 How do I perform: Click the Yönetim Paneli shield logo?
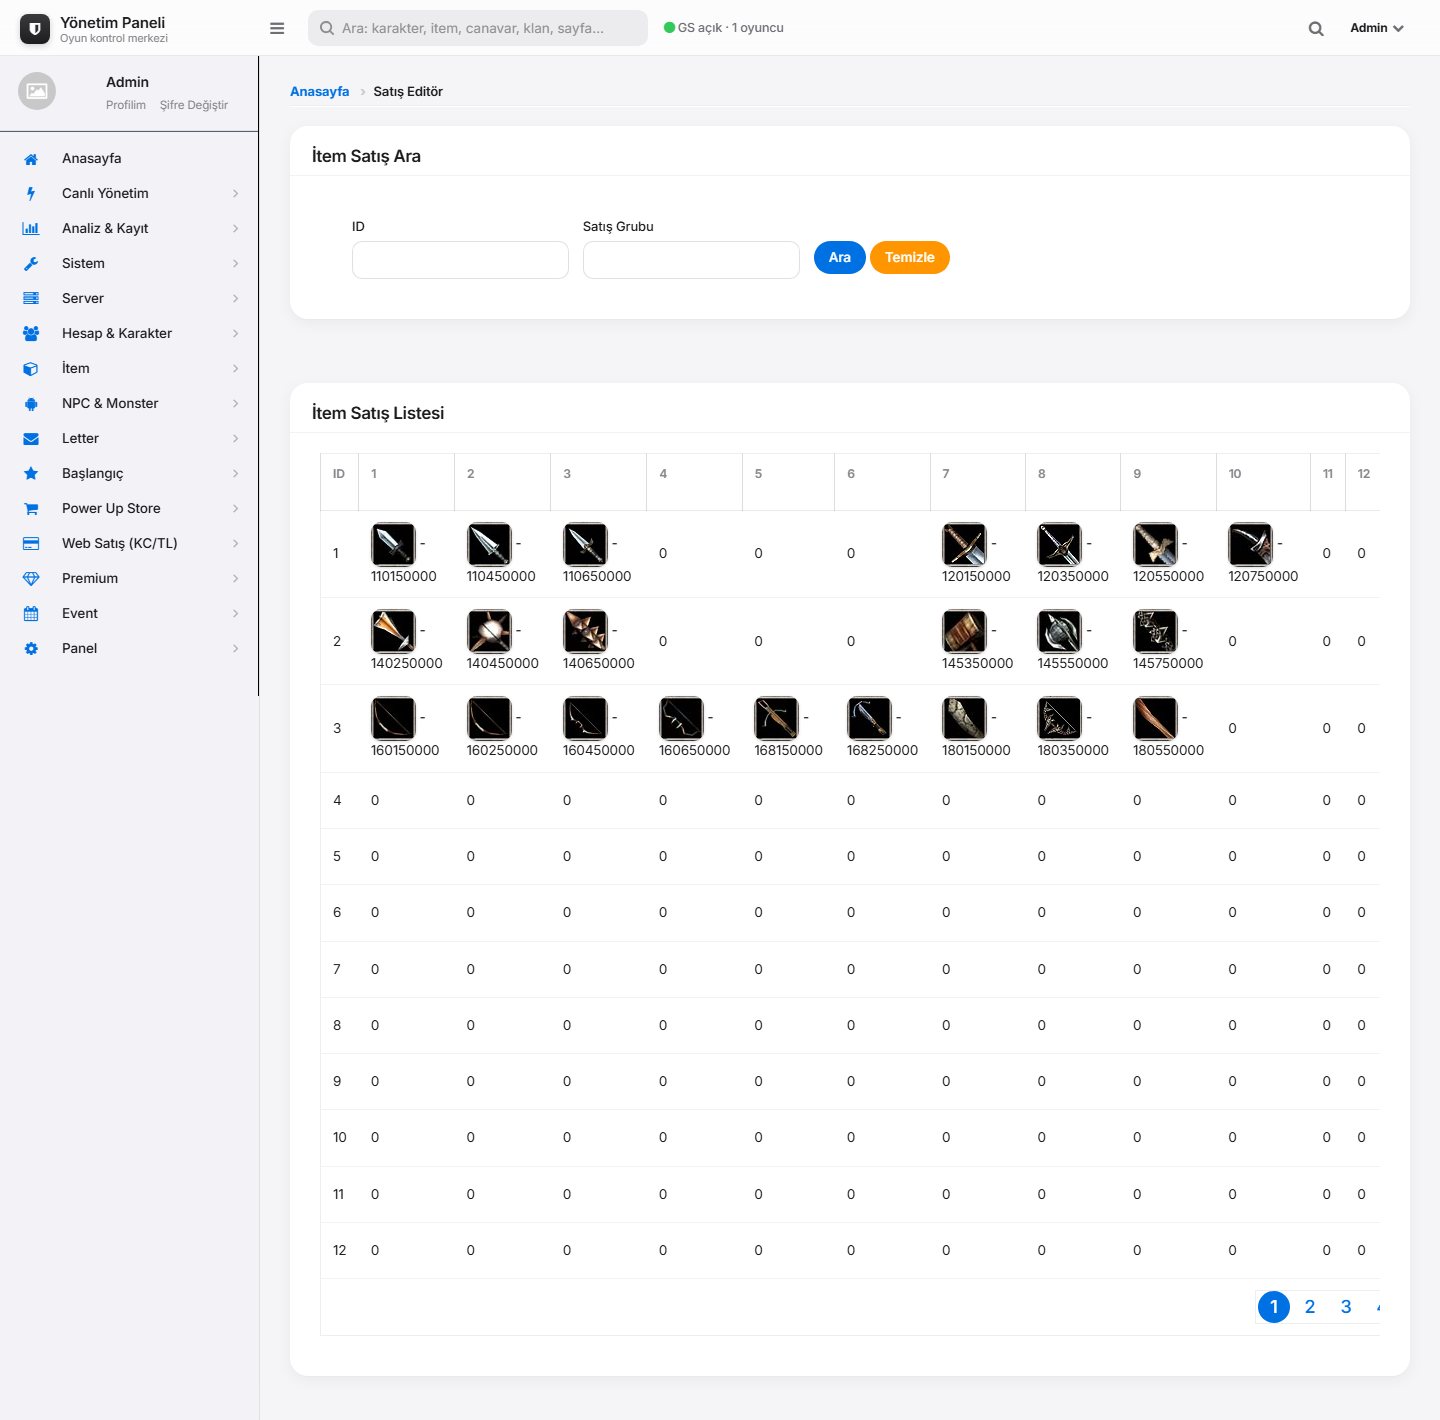35,29
